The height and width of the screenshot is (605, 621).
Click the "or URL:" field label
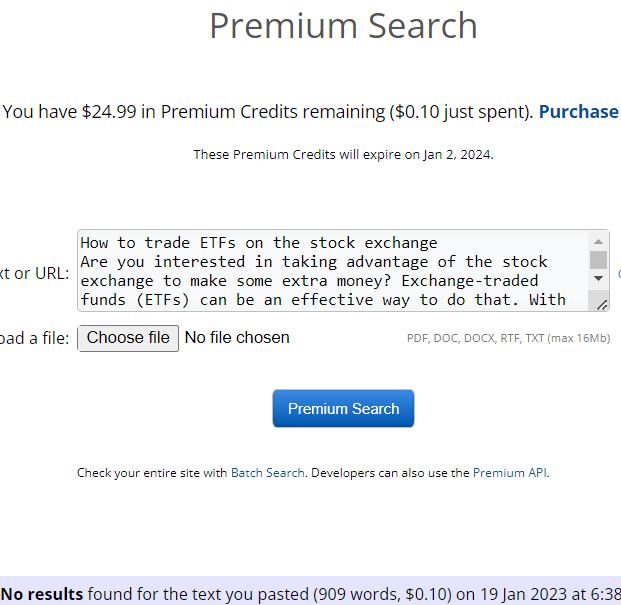(36, 273)
